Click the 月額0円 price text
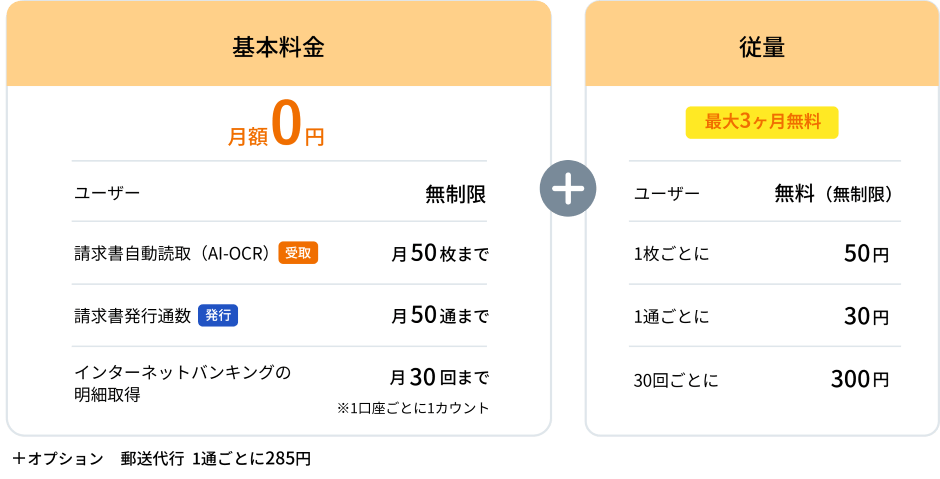The height and width of the screenshot is (479, 940). click(x=276, y=126)
